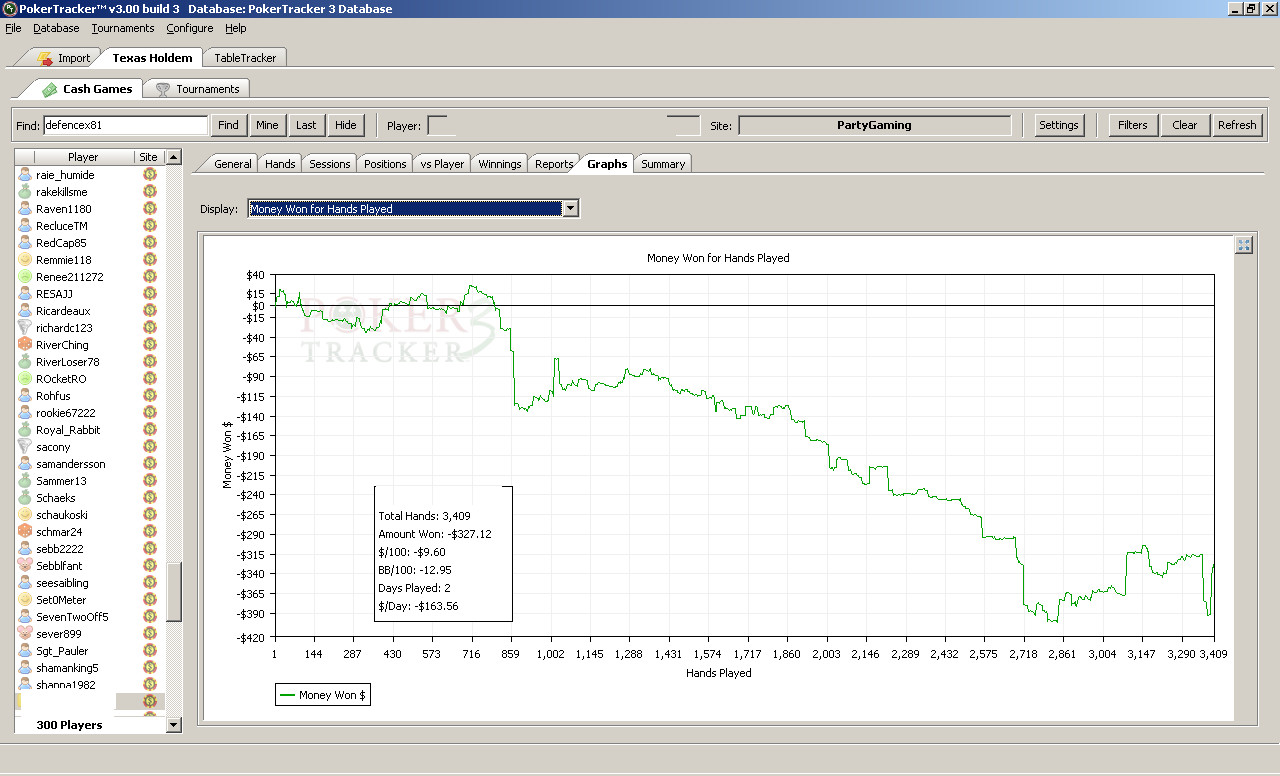1280x776 pixels.
Task: Click the Find player input field
Action: (125, 125)
